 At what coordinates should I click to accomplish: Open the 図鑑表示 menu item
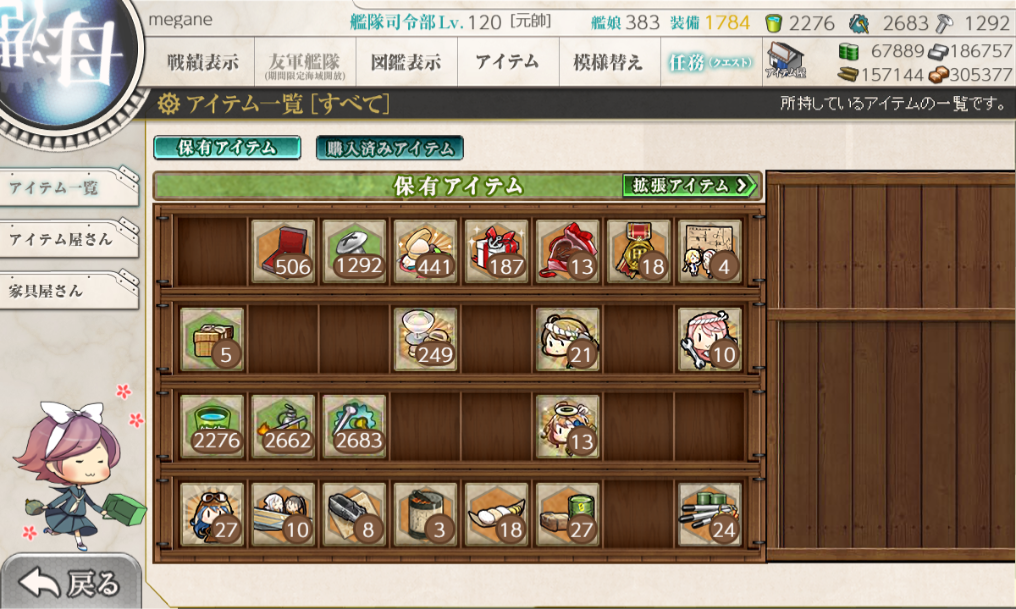[406, 62]
